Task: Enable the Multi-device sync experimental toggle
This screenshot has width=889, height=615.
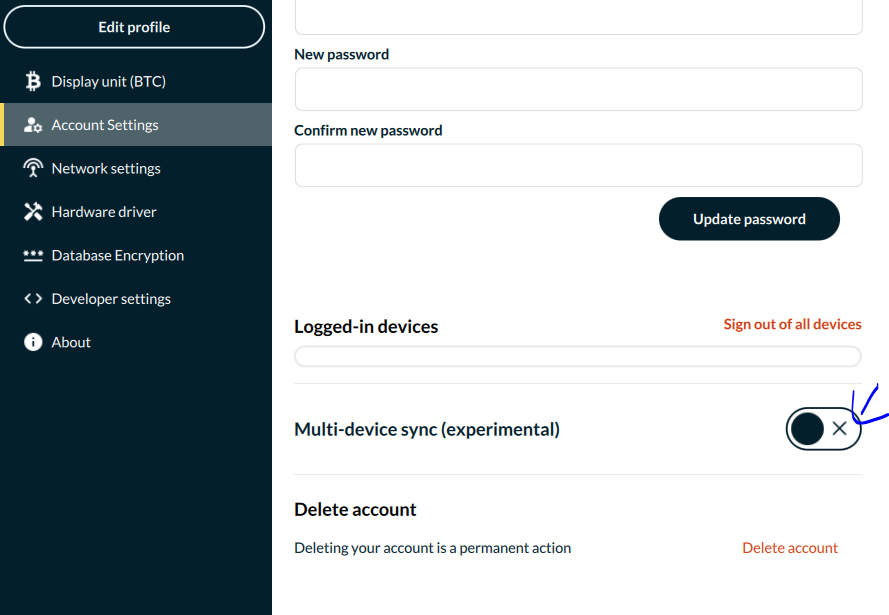Action: tap(823, 428)
